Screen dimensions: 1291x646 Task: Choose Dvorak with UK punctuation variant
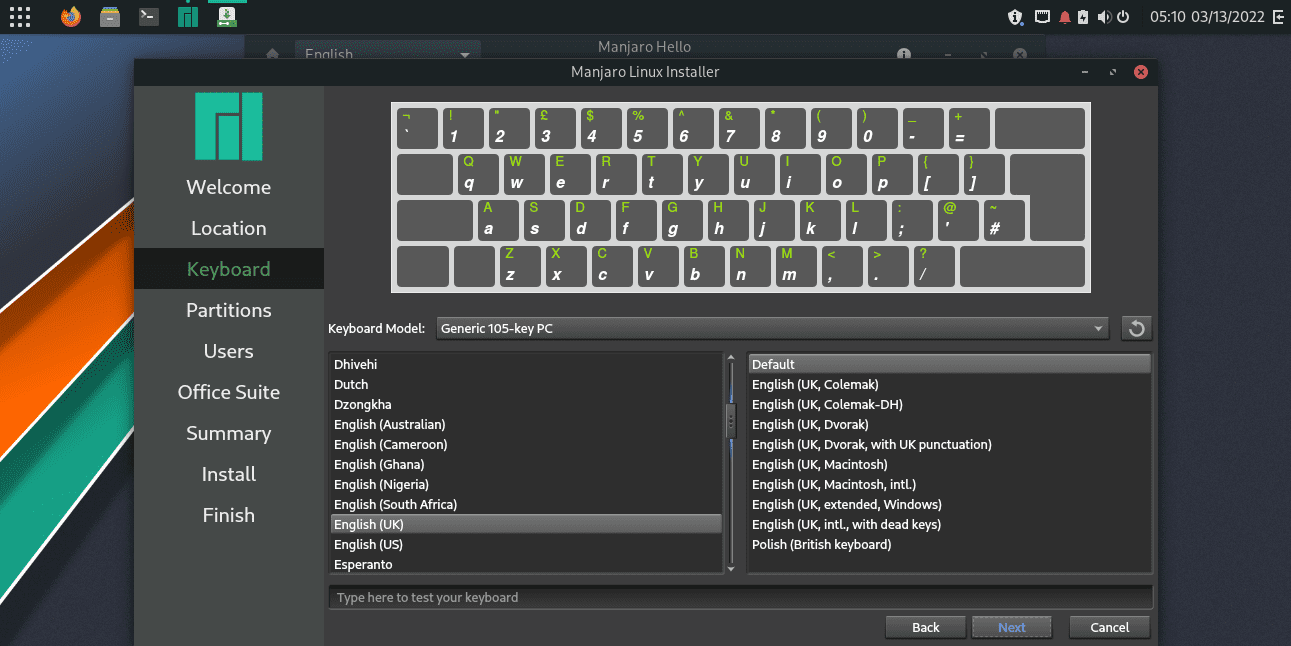(950, 444)
